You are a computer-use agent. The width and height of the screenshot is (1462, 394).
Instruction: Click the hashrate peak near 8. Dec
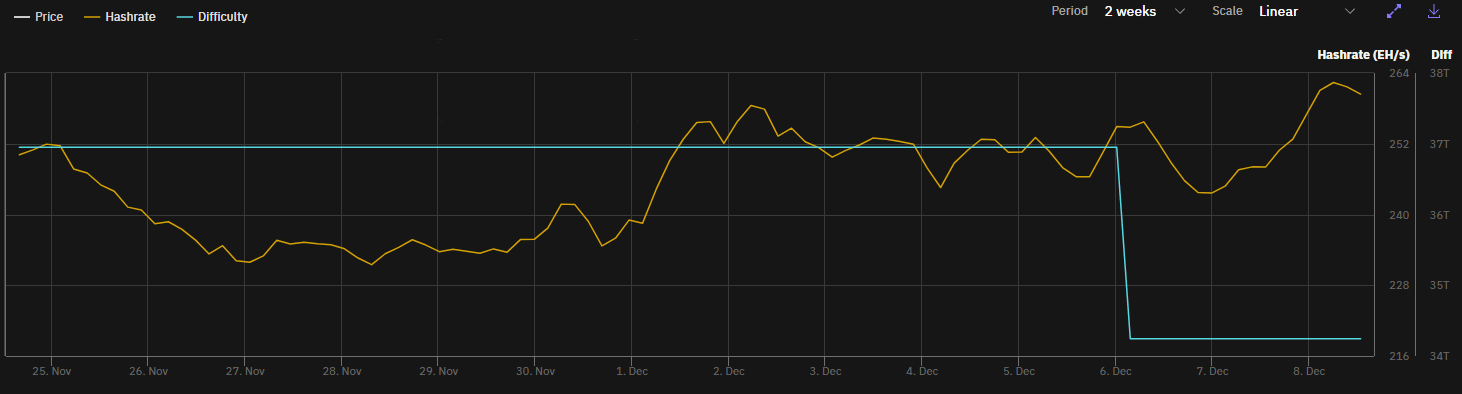click(x=1333, y=82)
